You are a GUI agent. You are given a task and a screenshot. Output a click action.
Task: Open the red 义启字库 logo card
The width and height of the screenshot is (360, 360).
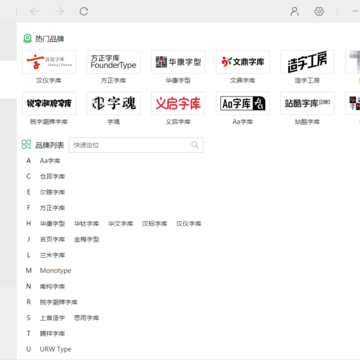click(x=178, y=103)
